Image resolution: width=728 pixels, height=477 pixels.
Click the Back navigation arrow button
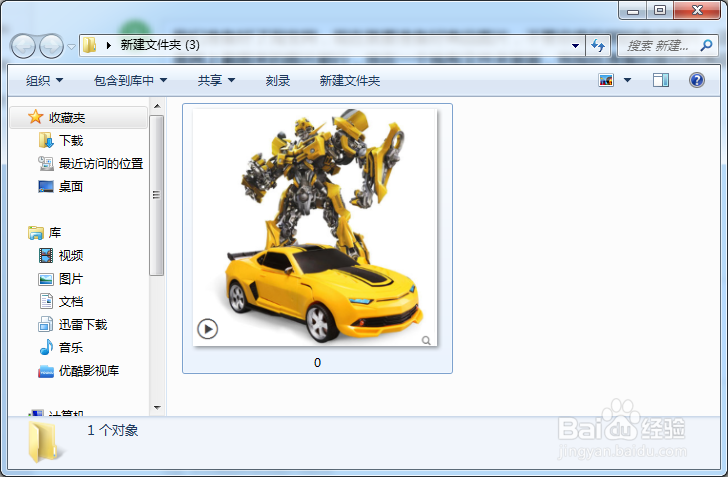23,46
